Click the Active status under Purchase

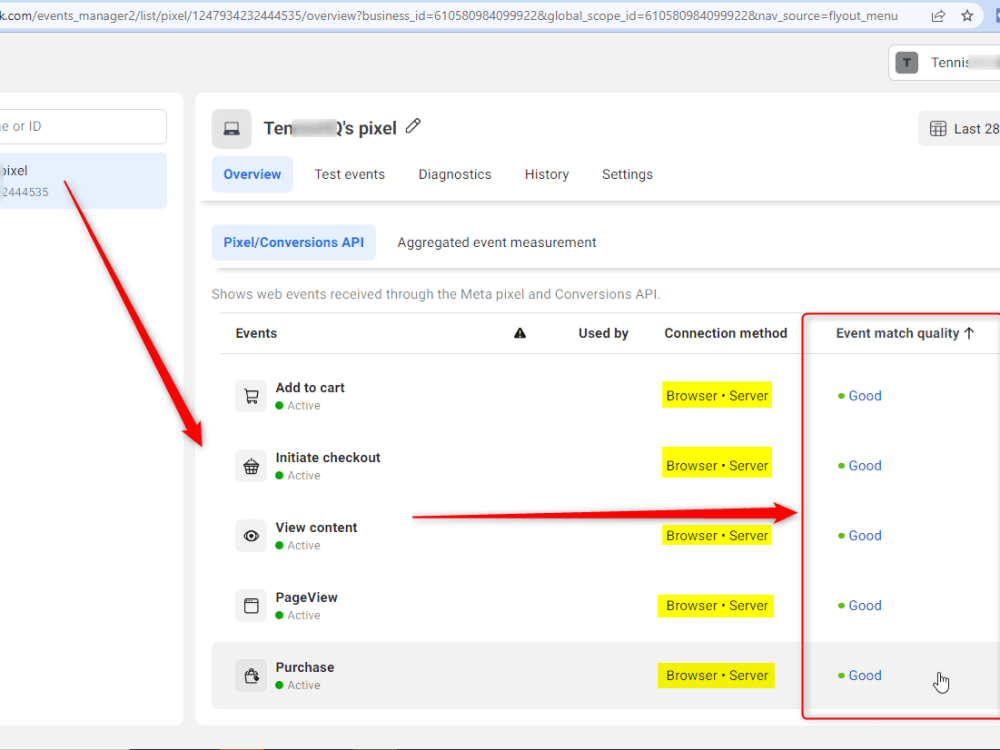tap(298, 685)
